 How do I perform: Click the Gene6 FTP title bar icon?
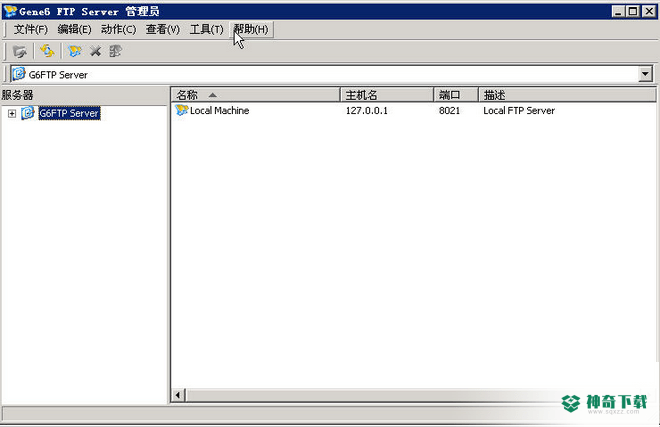coord(10,11)
